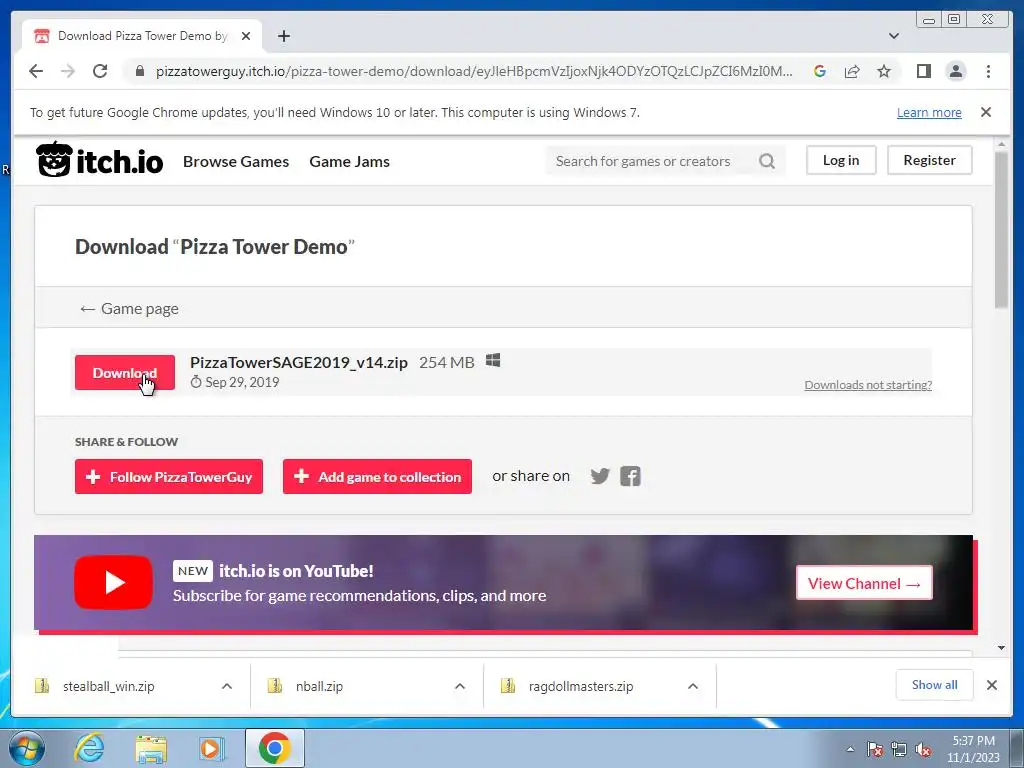
Task: Expand options chevron for nball.zip
Action: (460, 686)
